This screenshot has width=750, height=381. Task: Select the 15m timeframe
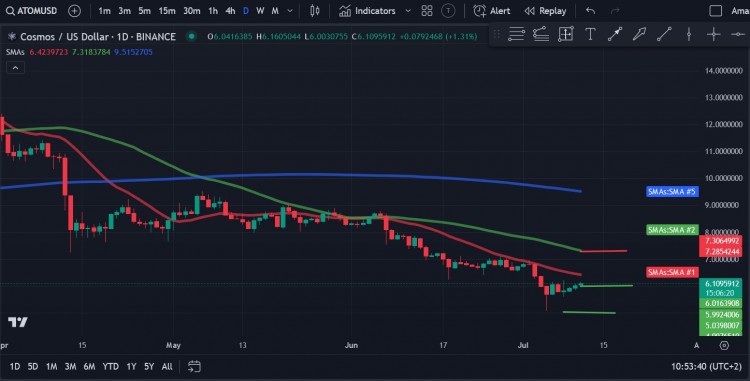point(166,11)
